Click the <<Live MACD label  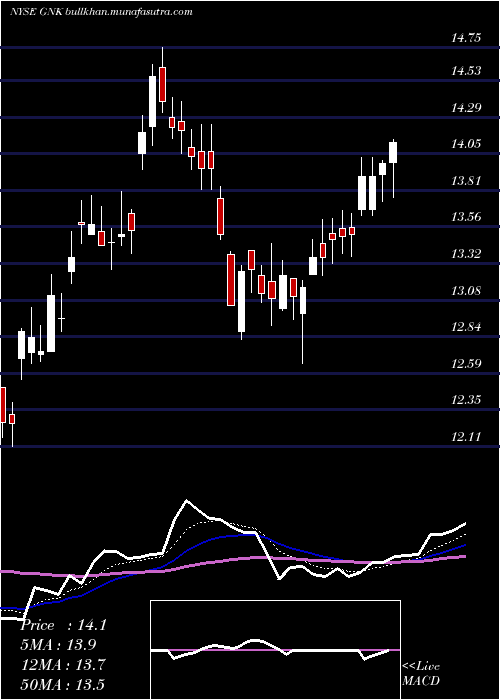(x=421, y=673)
